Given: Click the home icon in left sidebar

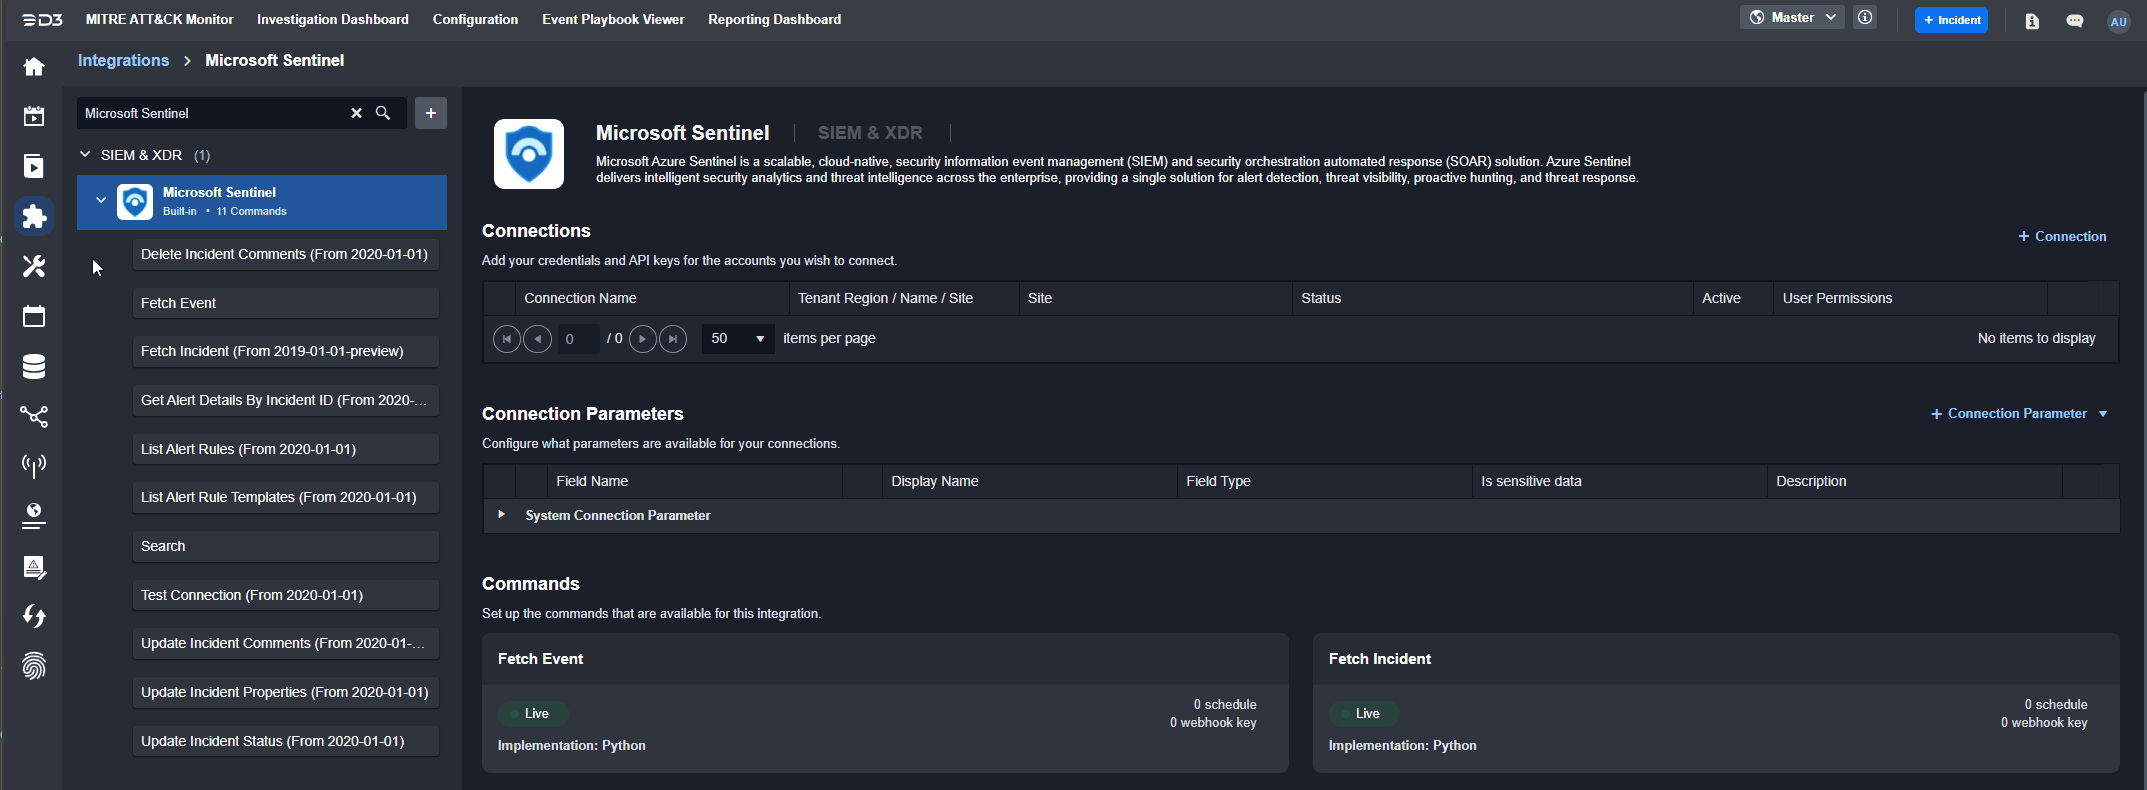Looking at the screenshot, I should 34,67.
